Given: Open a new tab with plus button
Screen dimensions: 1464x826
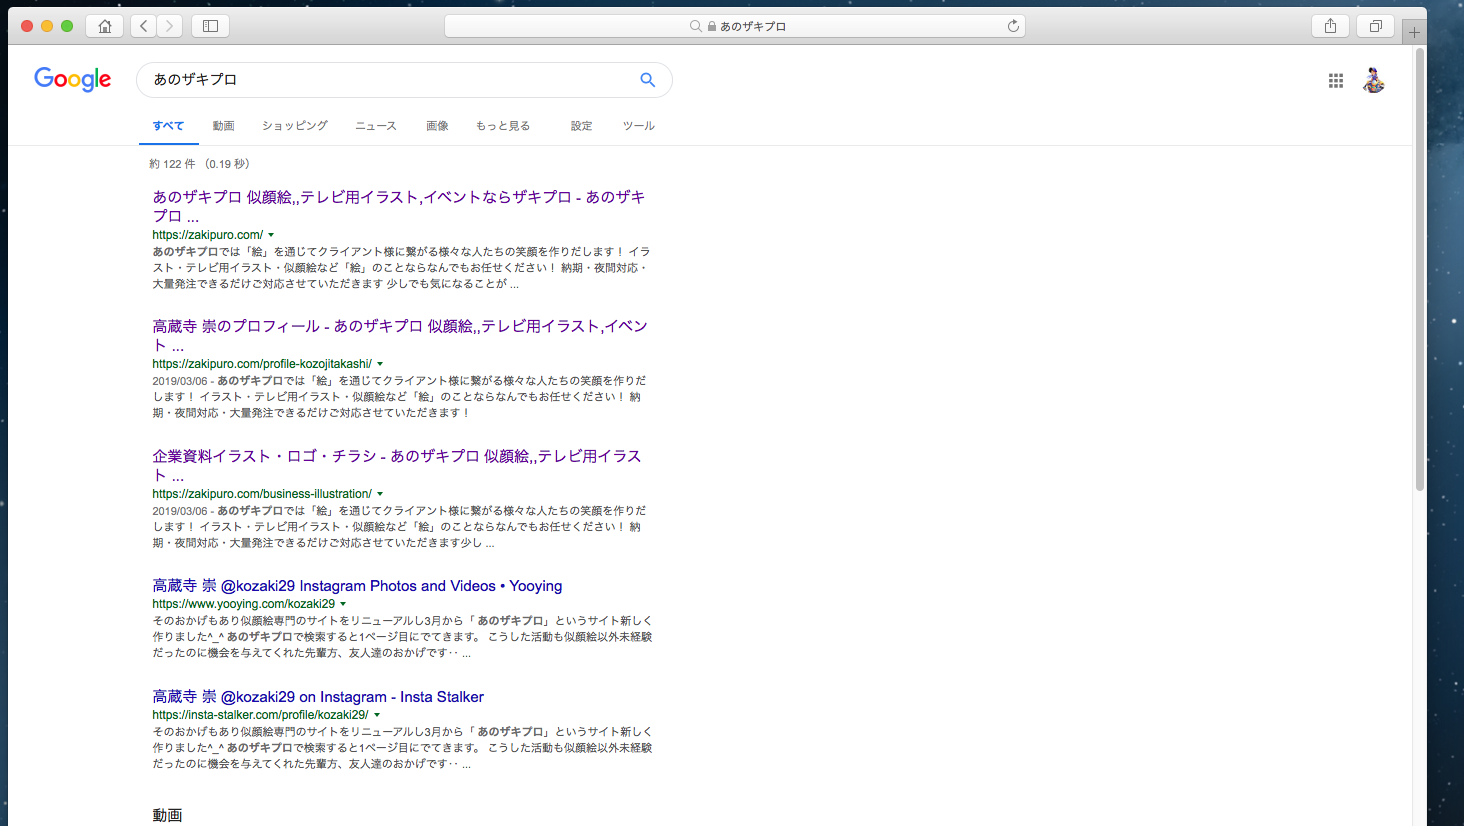Looking at the screenshot, I should 1414,32.
